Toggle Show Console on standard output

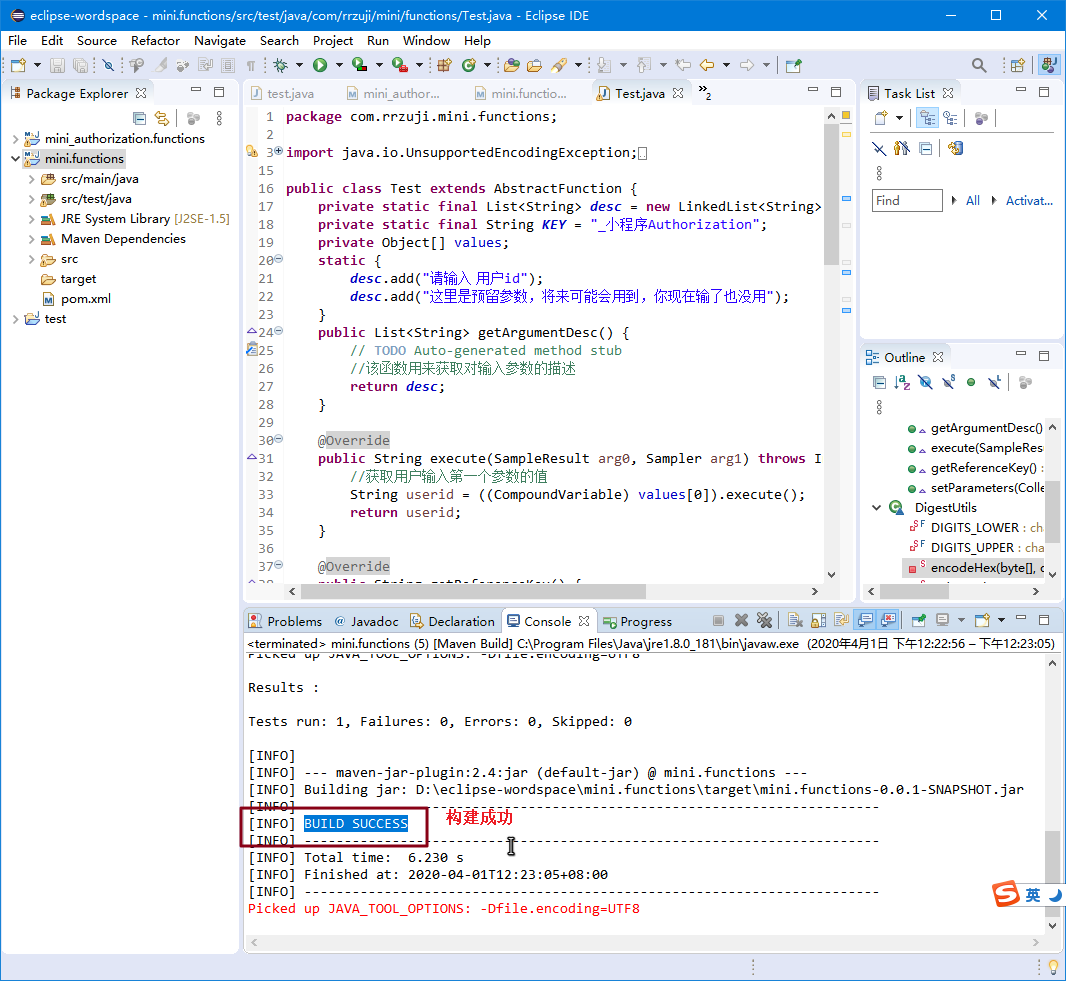click(x=865, y=620)
